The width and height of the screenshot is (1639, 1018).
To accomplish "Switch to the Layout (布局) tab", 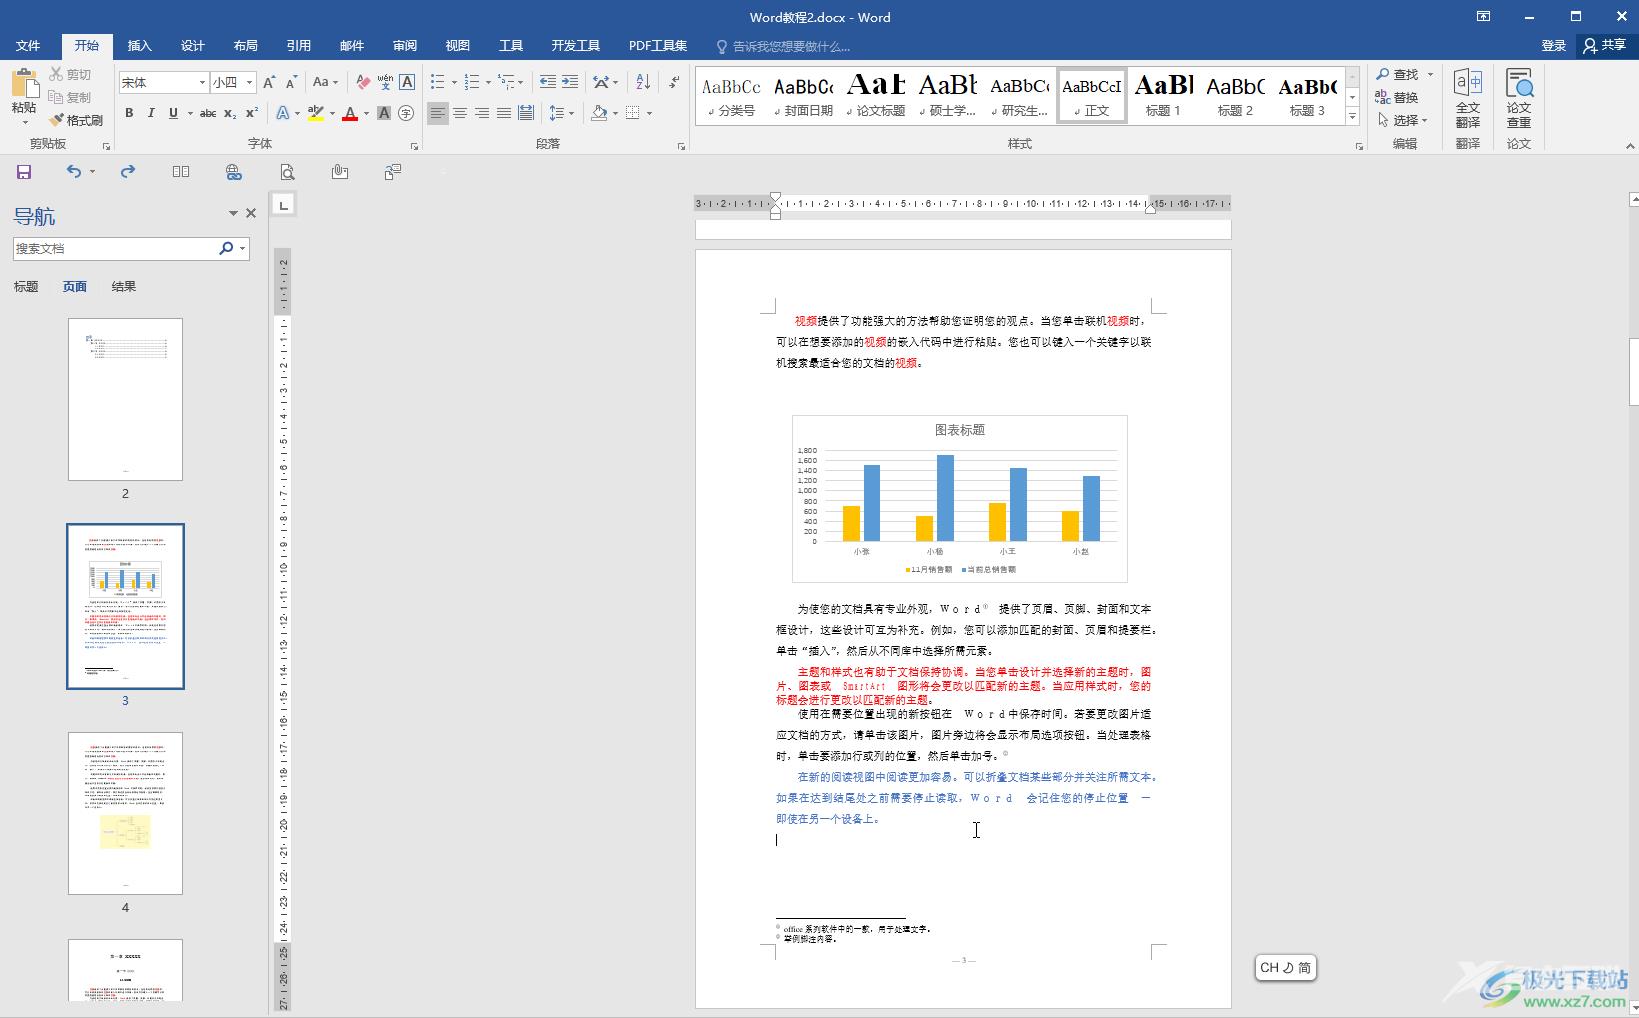I will 246,46.
